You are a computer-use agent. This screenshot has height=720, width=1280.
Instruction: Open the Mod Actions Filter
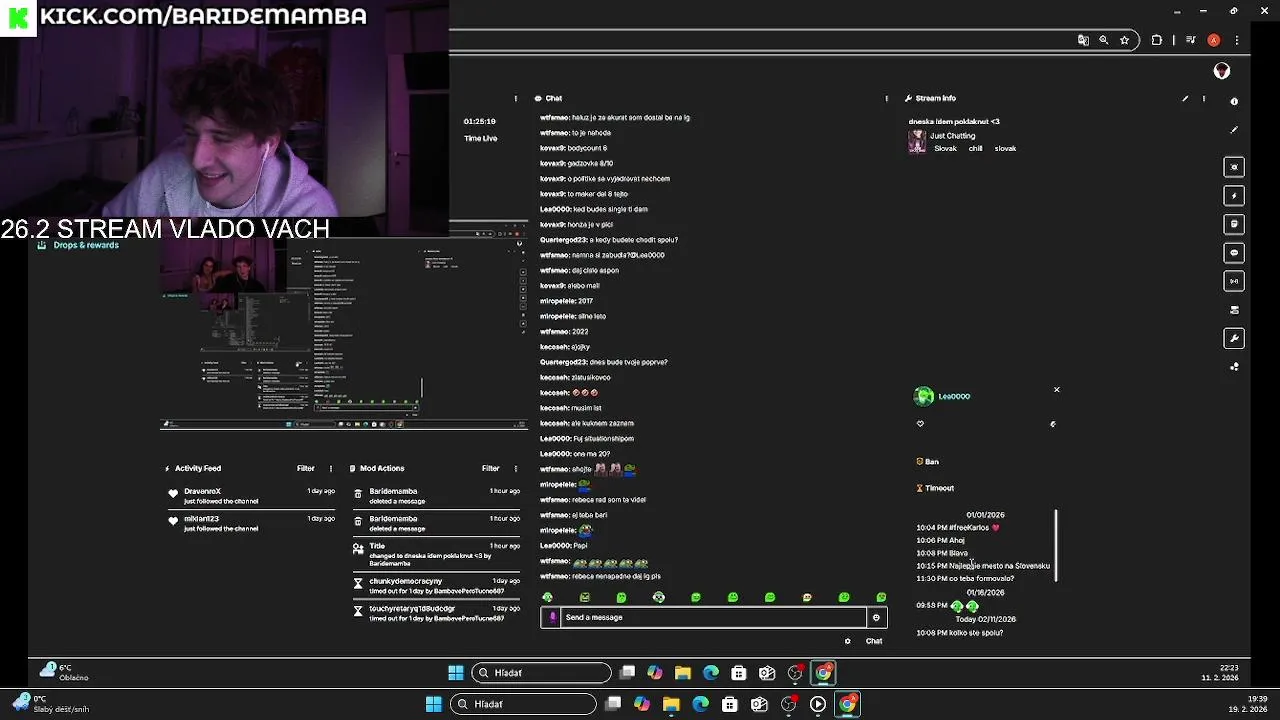click(491, 468)
